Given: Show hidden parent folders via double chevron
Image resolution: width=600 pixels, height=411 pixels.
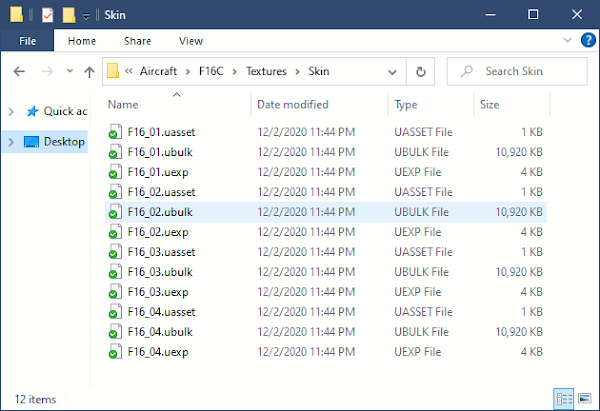Looking at the screenshot, I should click(x=129, y=71).
